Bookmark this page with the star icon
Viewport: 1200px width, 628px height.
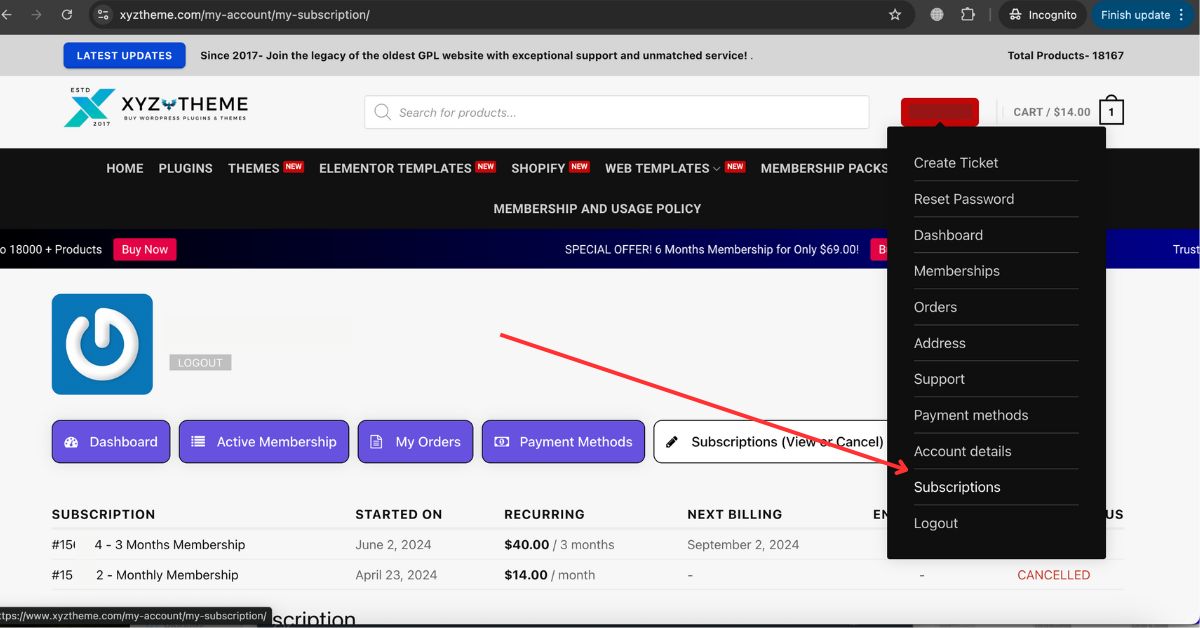895,15
